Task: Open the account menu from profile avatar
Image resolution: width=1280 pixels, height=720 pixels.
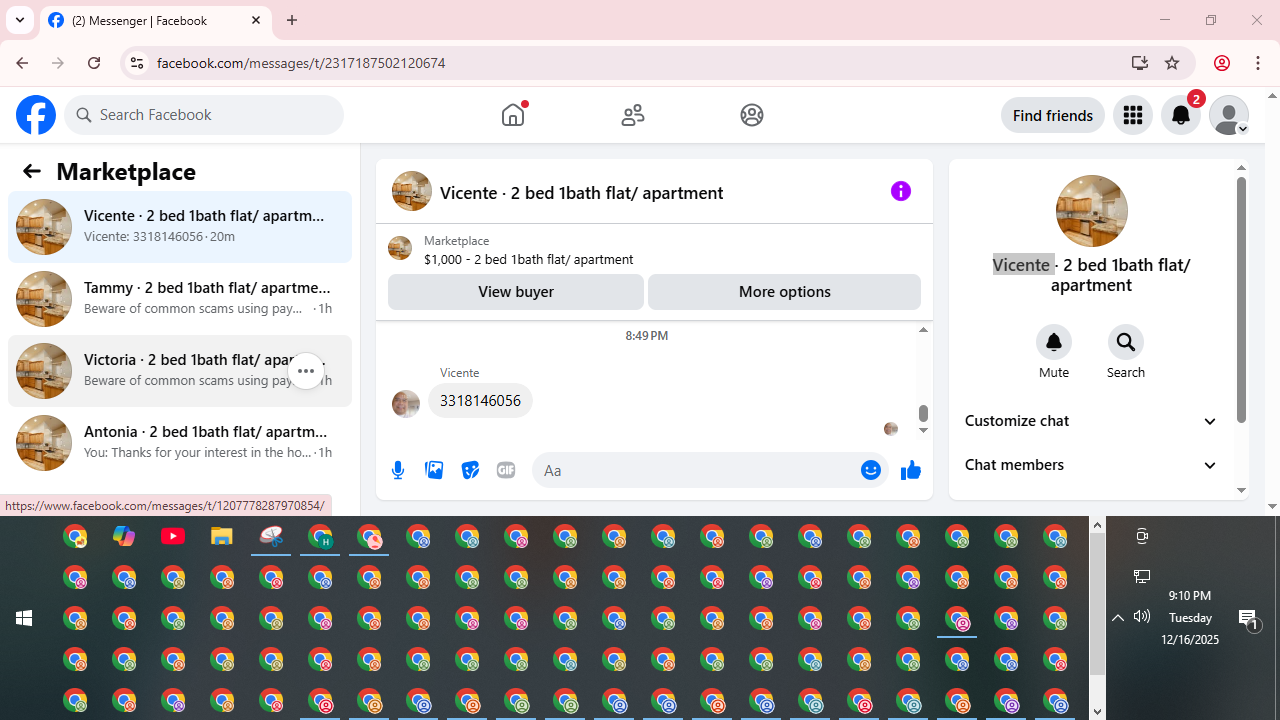Action: (x=1229, y=115)
